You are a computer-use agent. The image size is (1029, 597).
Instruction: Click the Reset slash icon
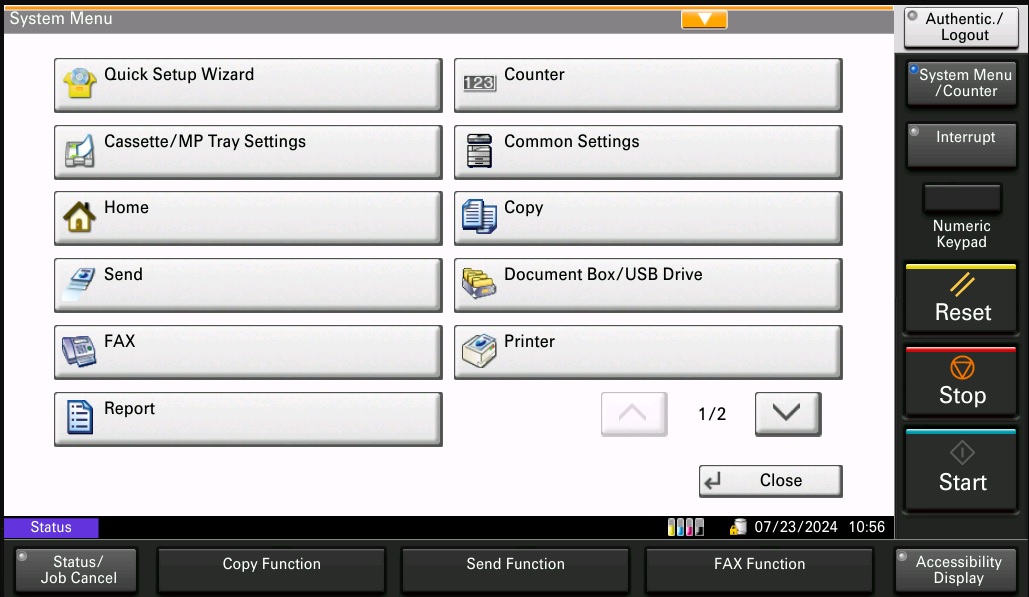pos(962,285)
